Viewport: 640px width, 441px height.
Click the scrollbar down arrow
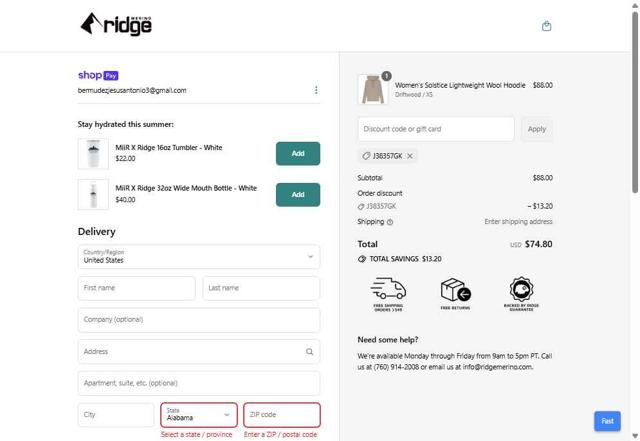pyautogui.click(x=635, y=435)
